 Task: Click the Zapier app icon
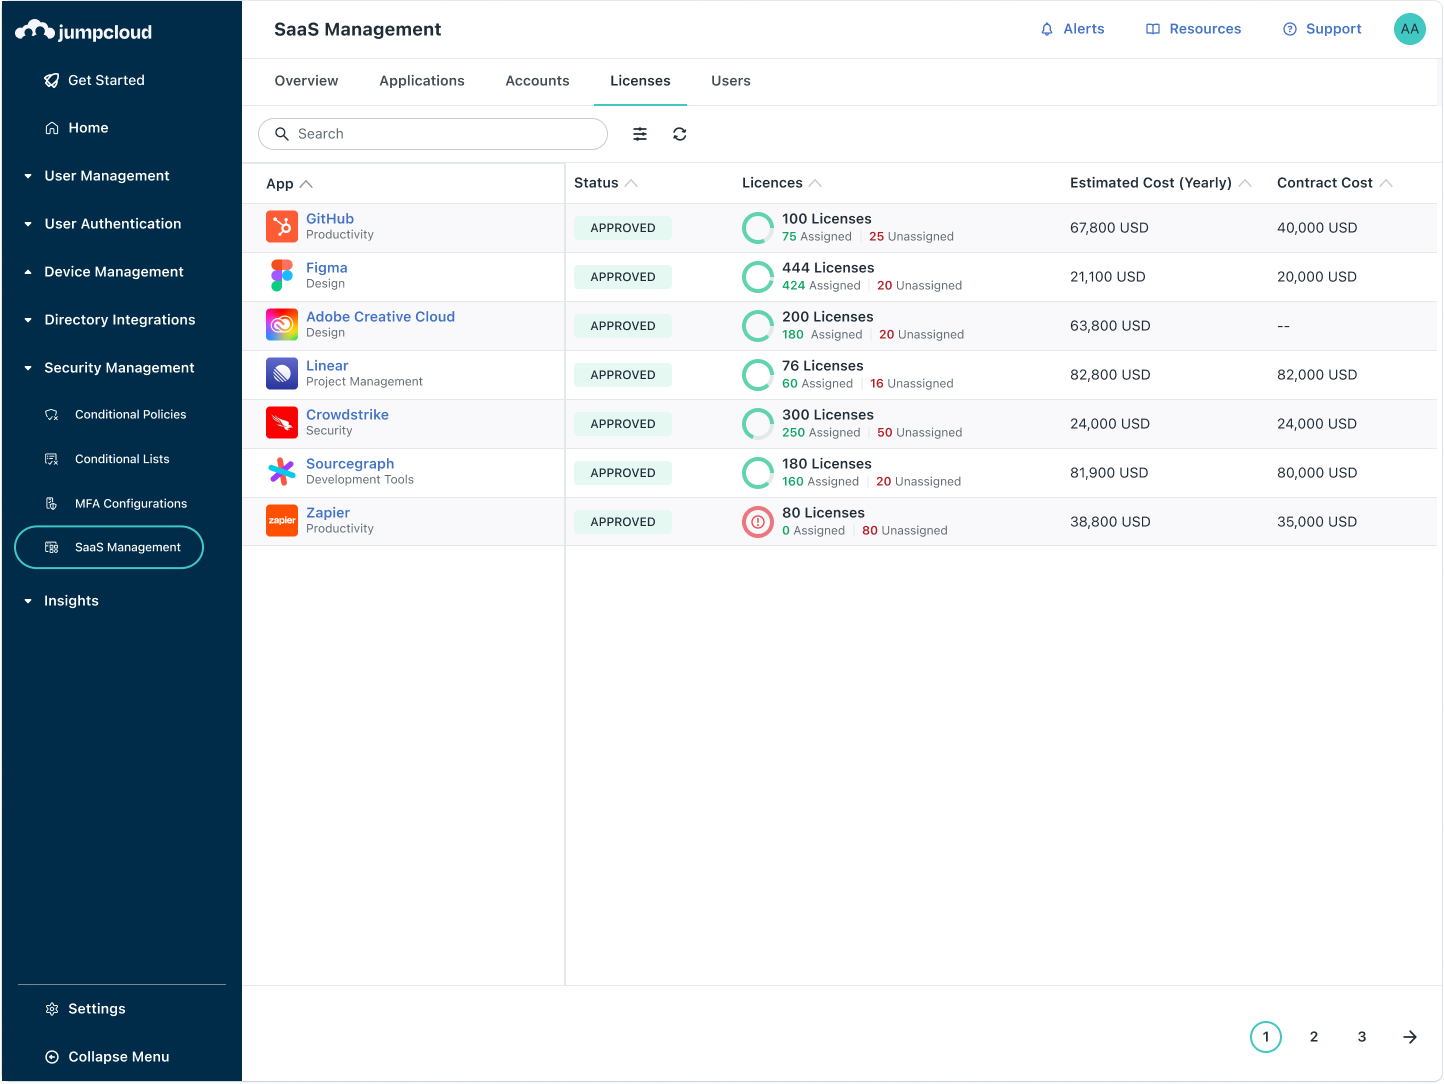[281, 520]
